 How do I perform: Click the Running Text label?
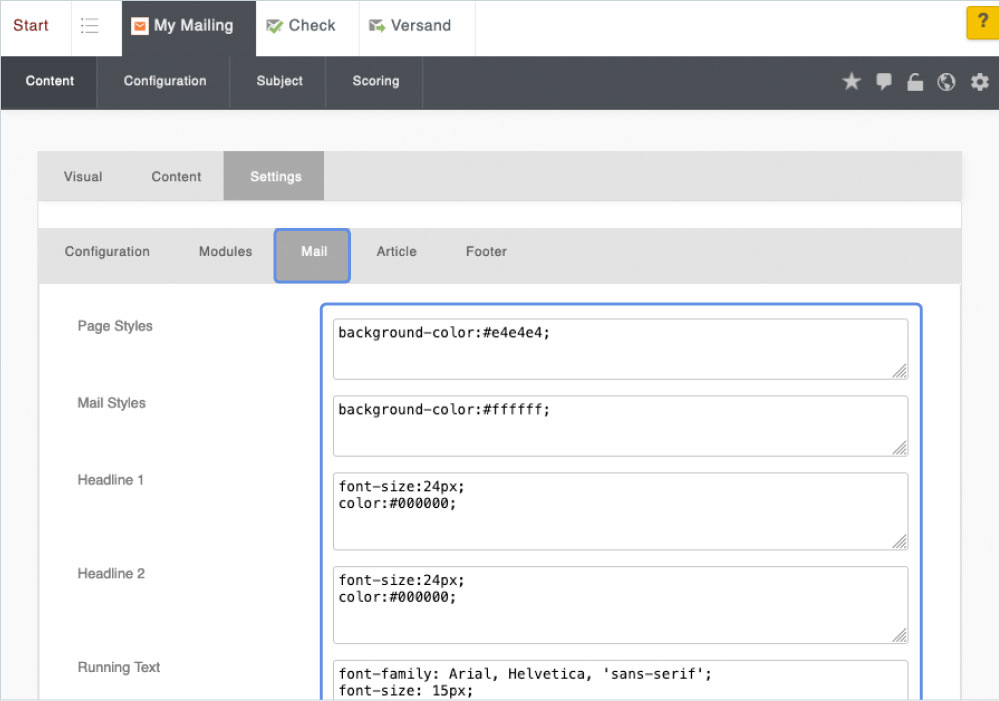pos(119,667)
